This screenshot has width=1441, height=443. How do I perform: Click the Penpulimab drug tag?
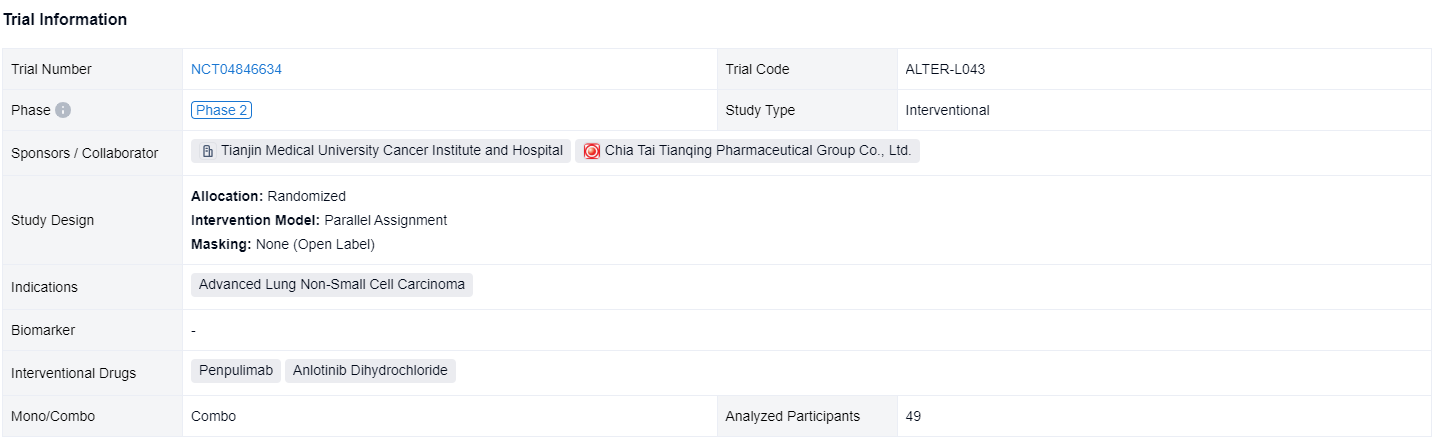pyautogui.click(x=236, y=370)
